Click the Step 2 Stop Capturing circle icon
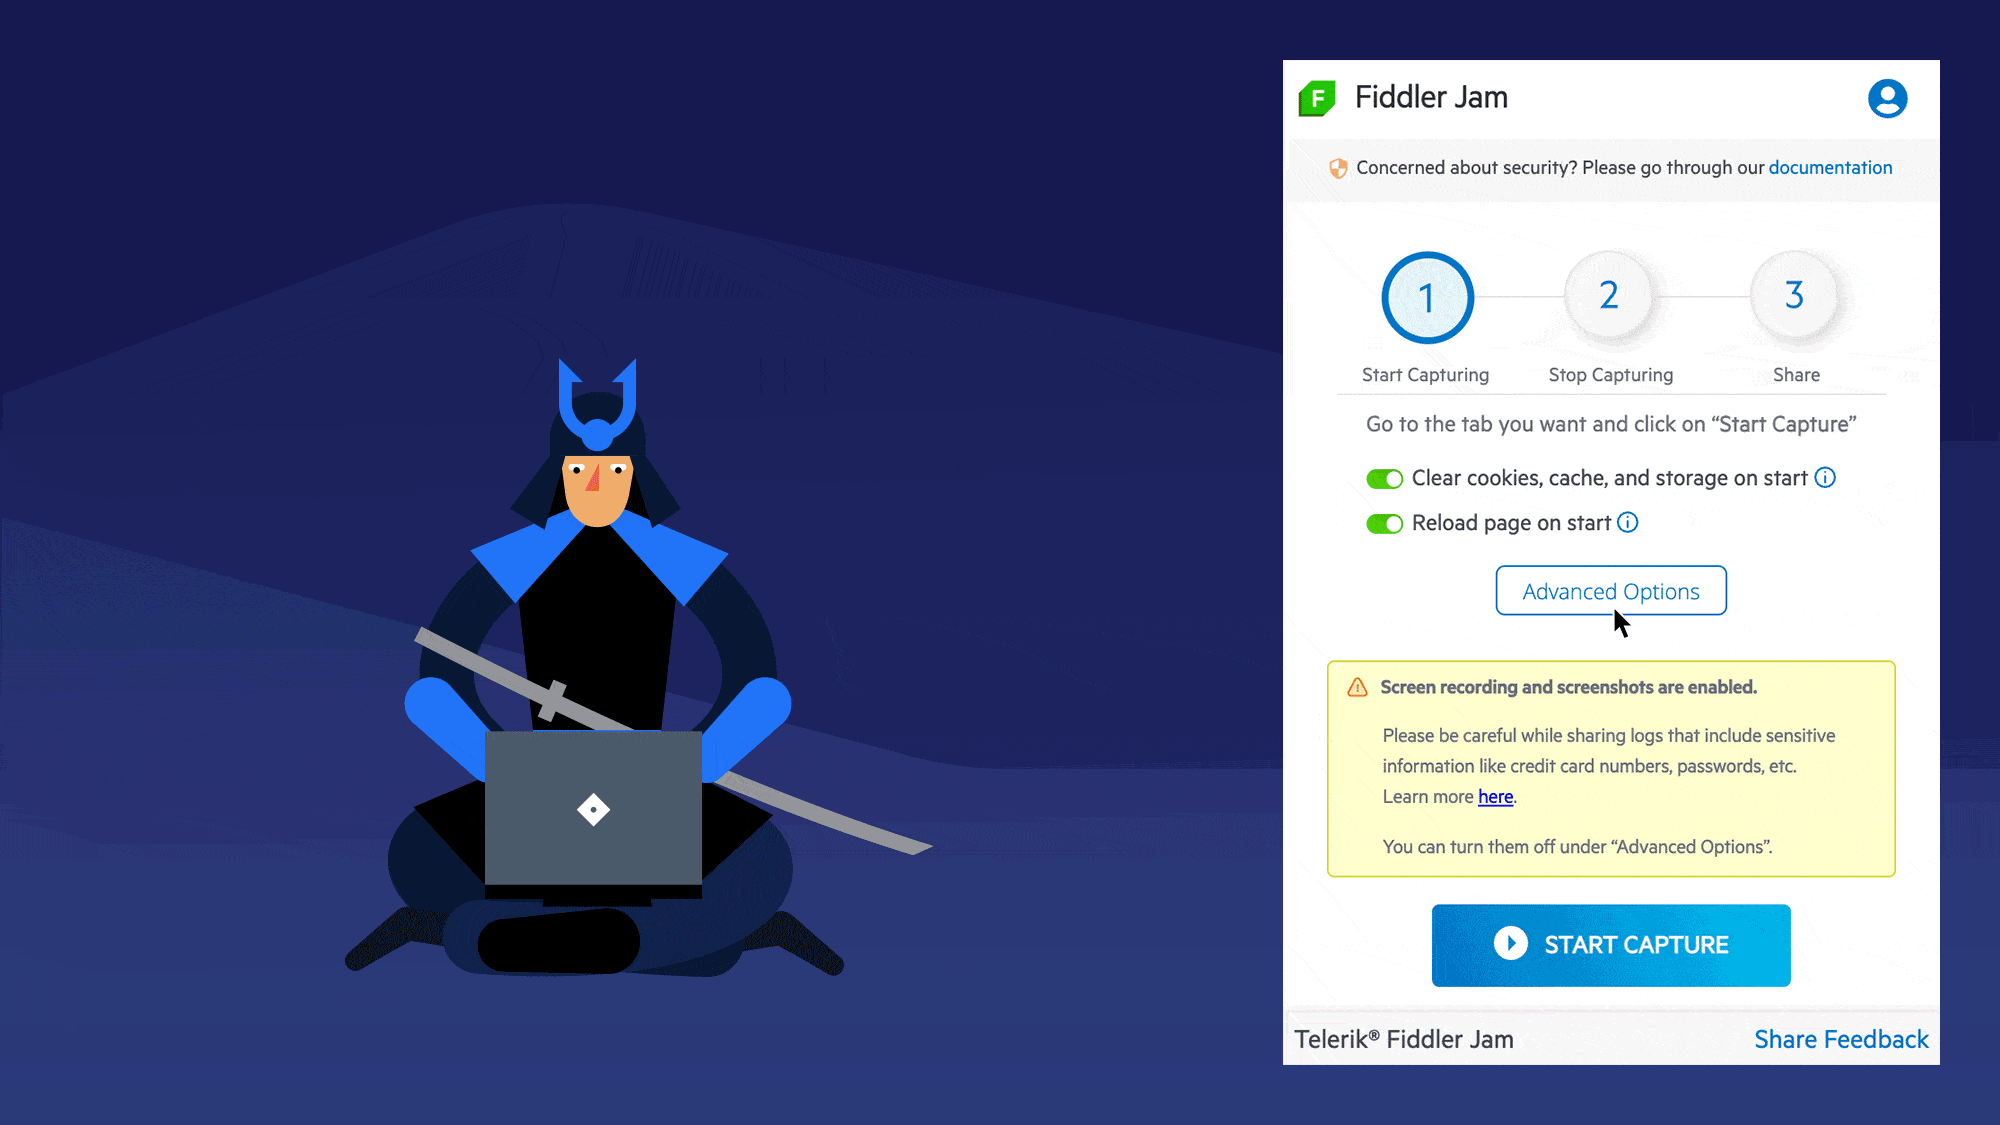 pos(1610,294)
